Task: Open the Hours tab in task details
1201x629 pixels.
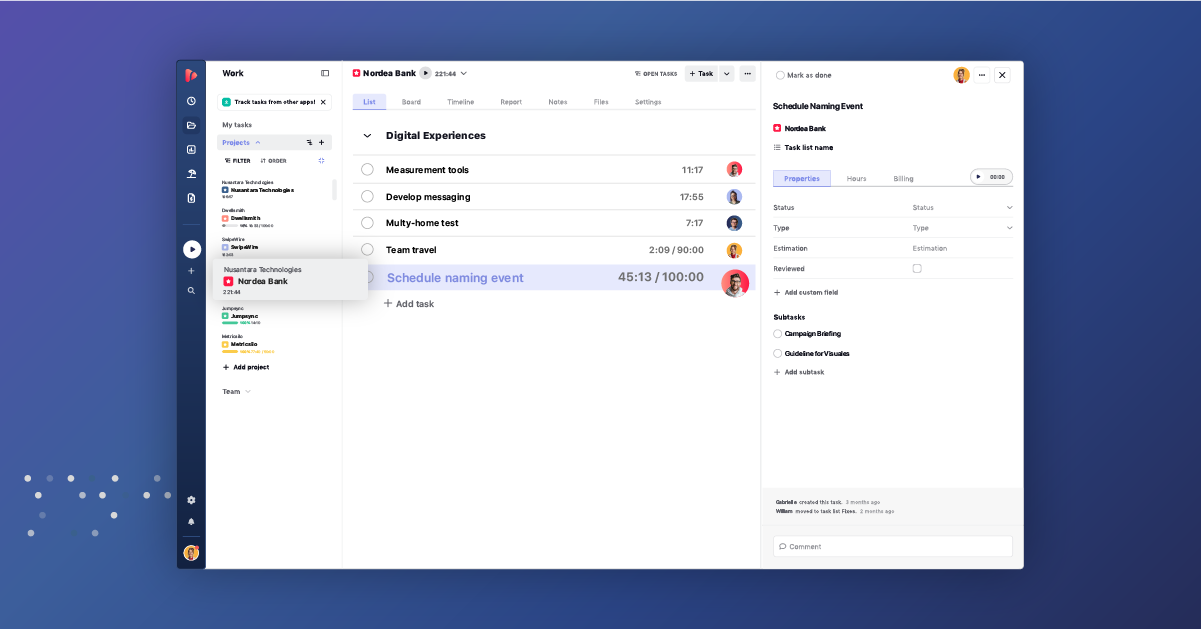Action: [856, 178]
